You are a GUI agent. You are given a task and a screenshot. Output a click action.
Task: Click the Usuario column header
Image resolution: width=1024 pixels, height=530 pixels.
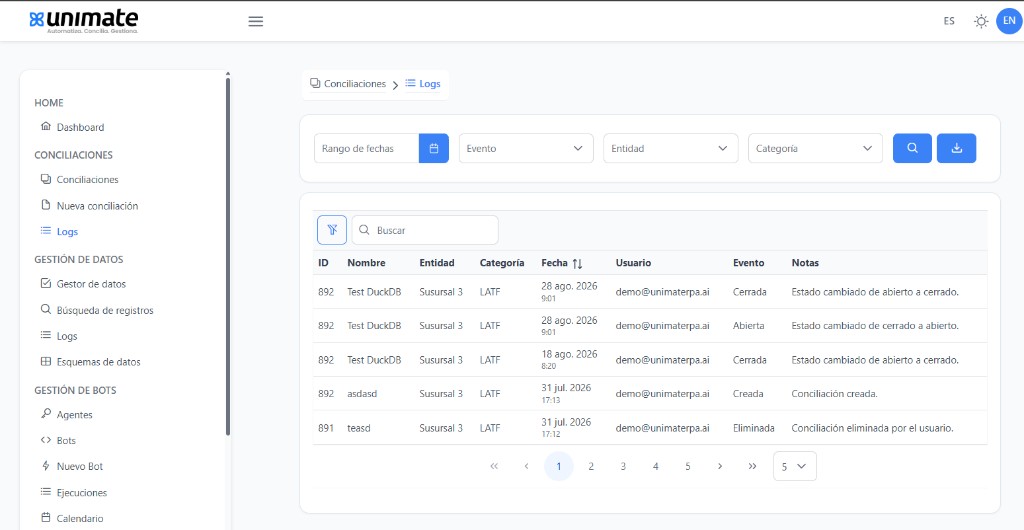pyautogui.click(x=633, y=263)
